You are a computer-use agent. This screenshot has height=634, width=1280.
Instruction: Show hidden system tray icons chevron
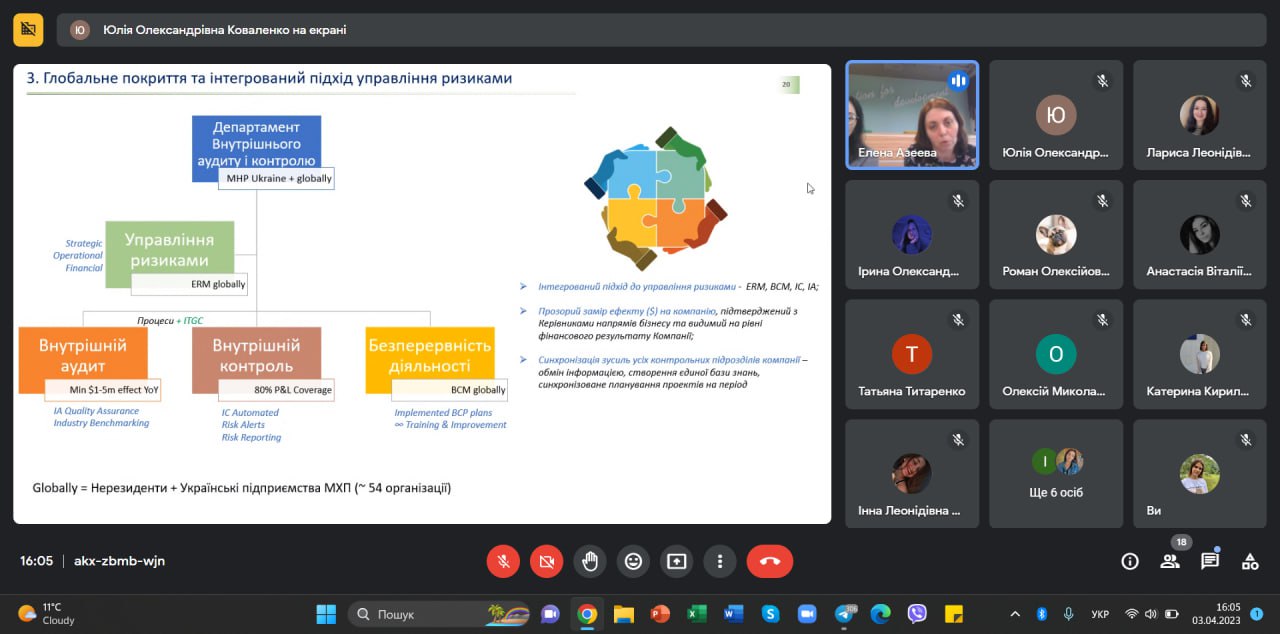coord(1015,613)
